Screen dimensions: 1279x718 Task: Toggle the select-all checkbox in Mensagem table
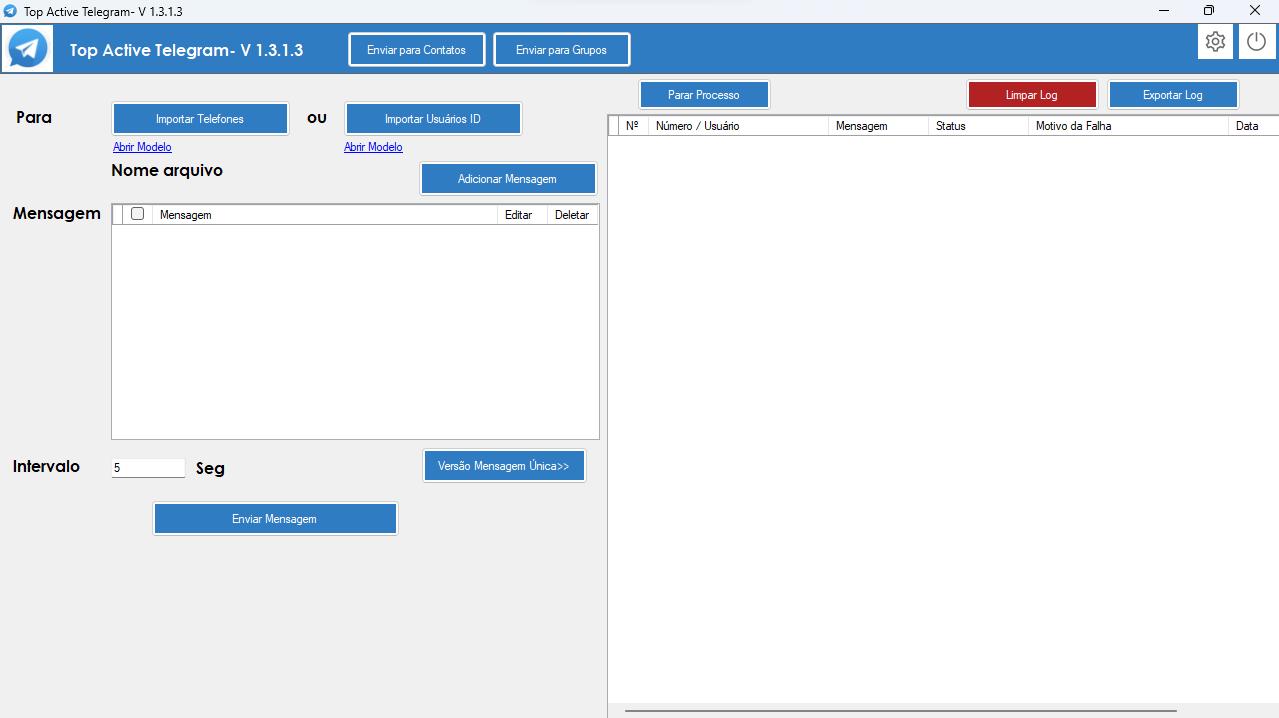tap(137, 213)
